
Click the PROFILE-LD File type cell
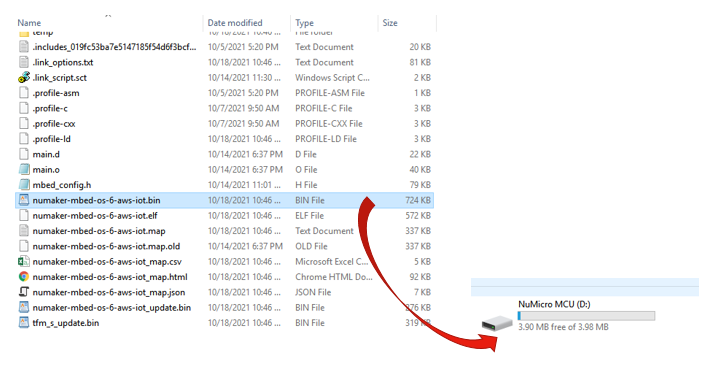tap(326, 139)
